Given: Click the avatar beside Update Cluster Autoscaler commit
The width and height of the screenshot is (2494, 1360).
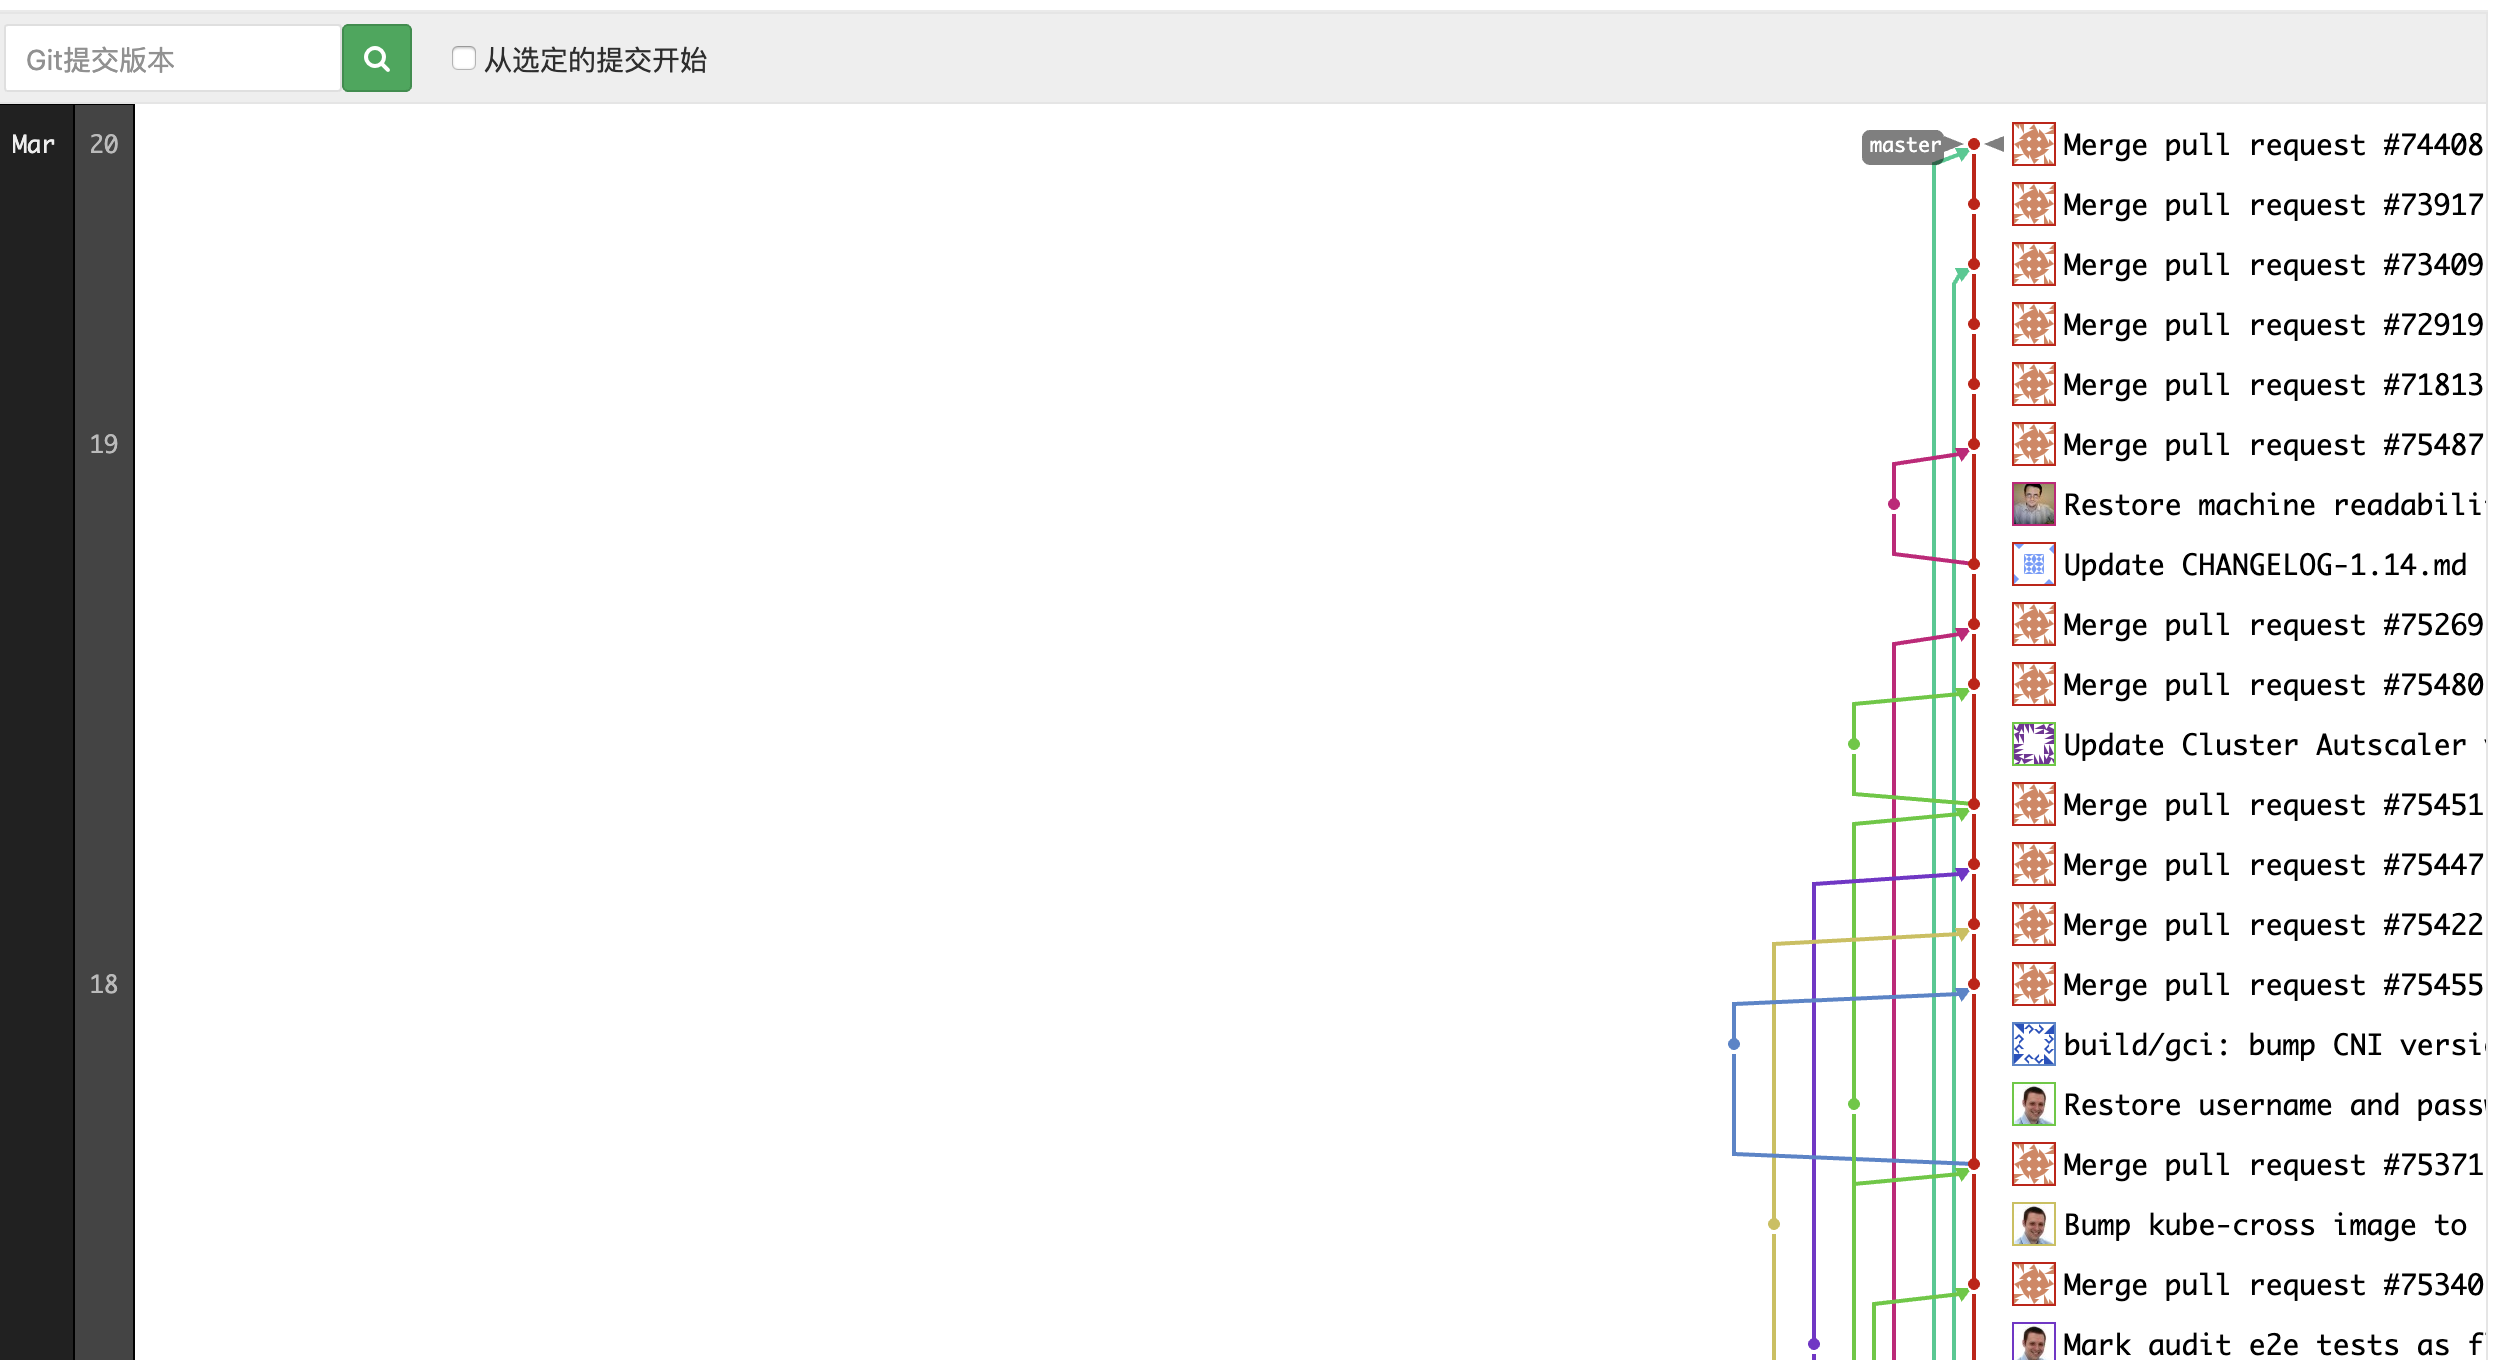Looking at the screenshot, I should 2034,744.
